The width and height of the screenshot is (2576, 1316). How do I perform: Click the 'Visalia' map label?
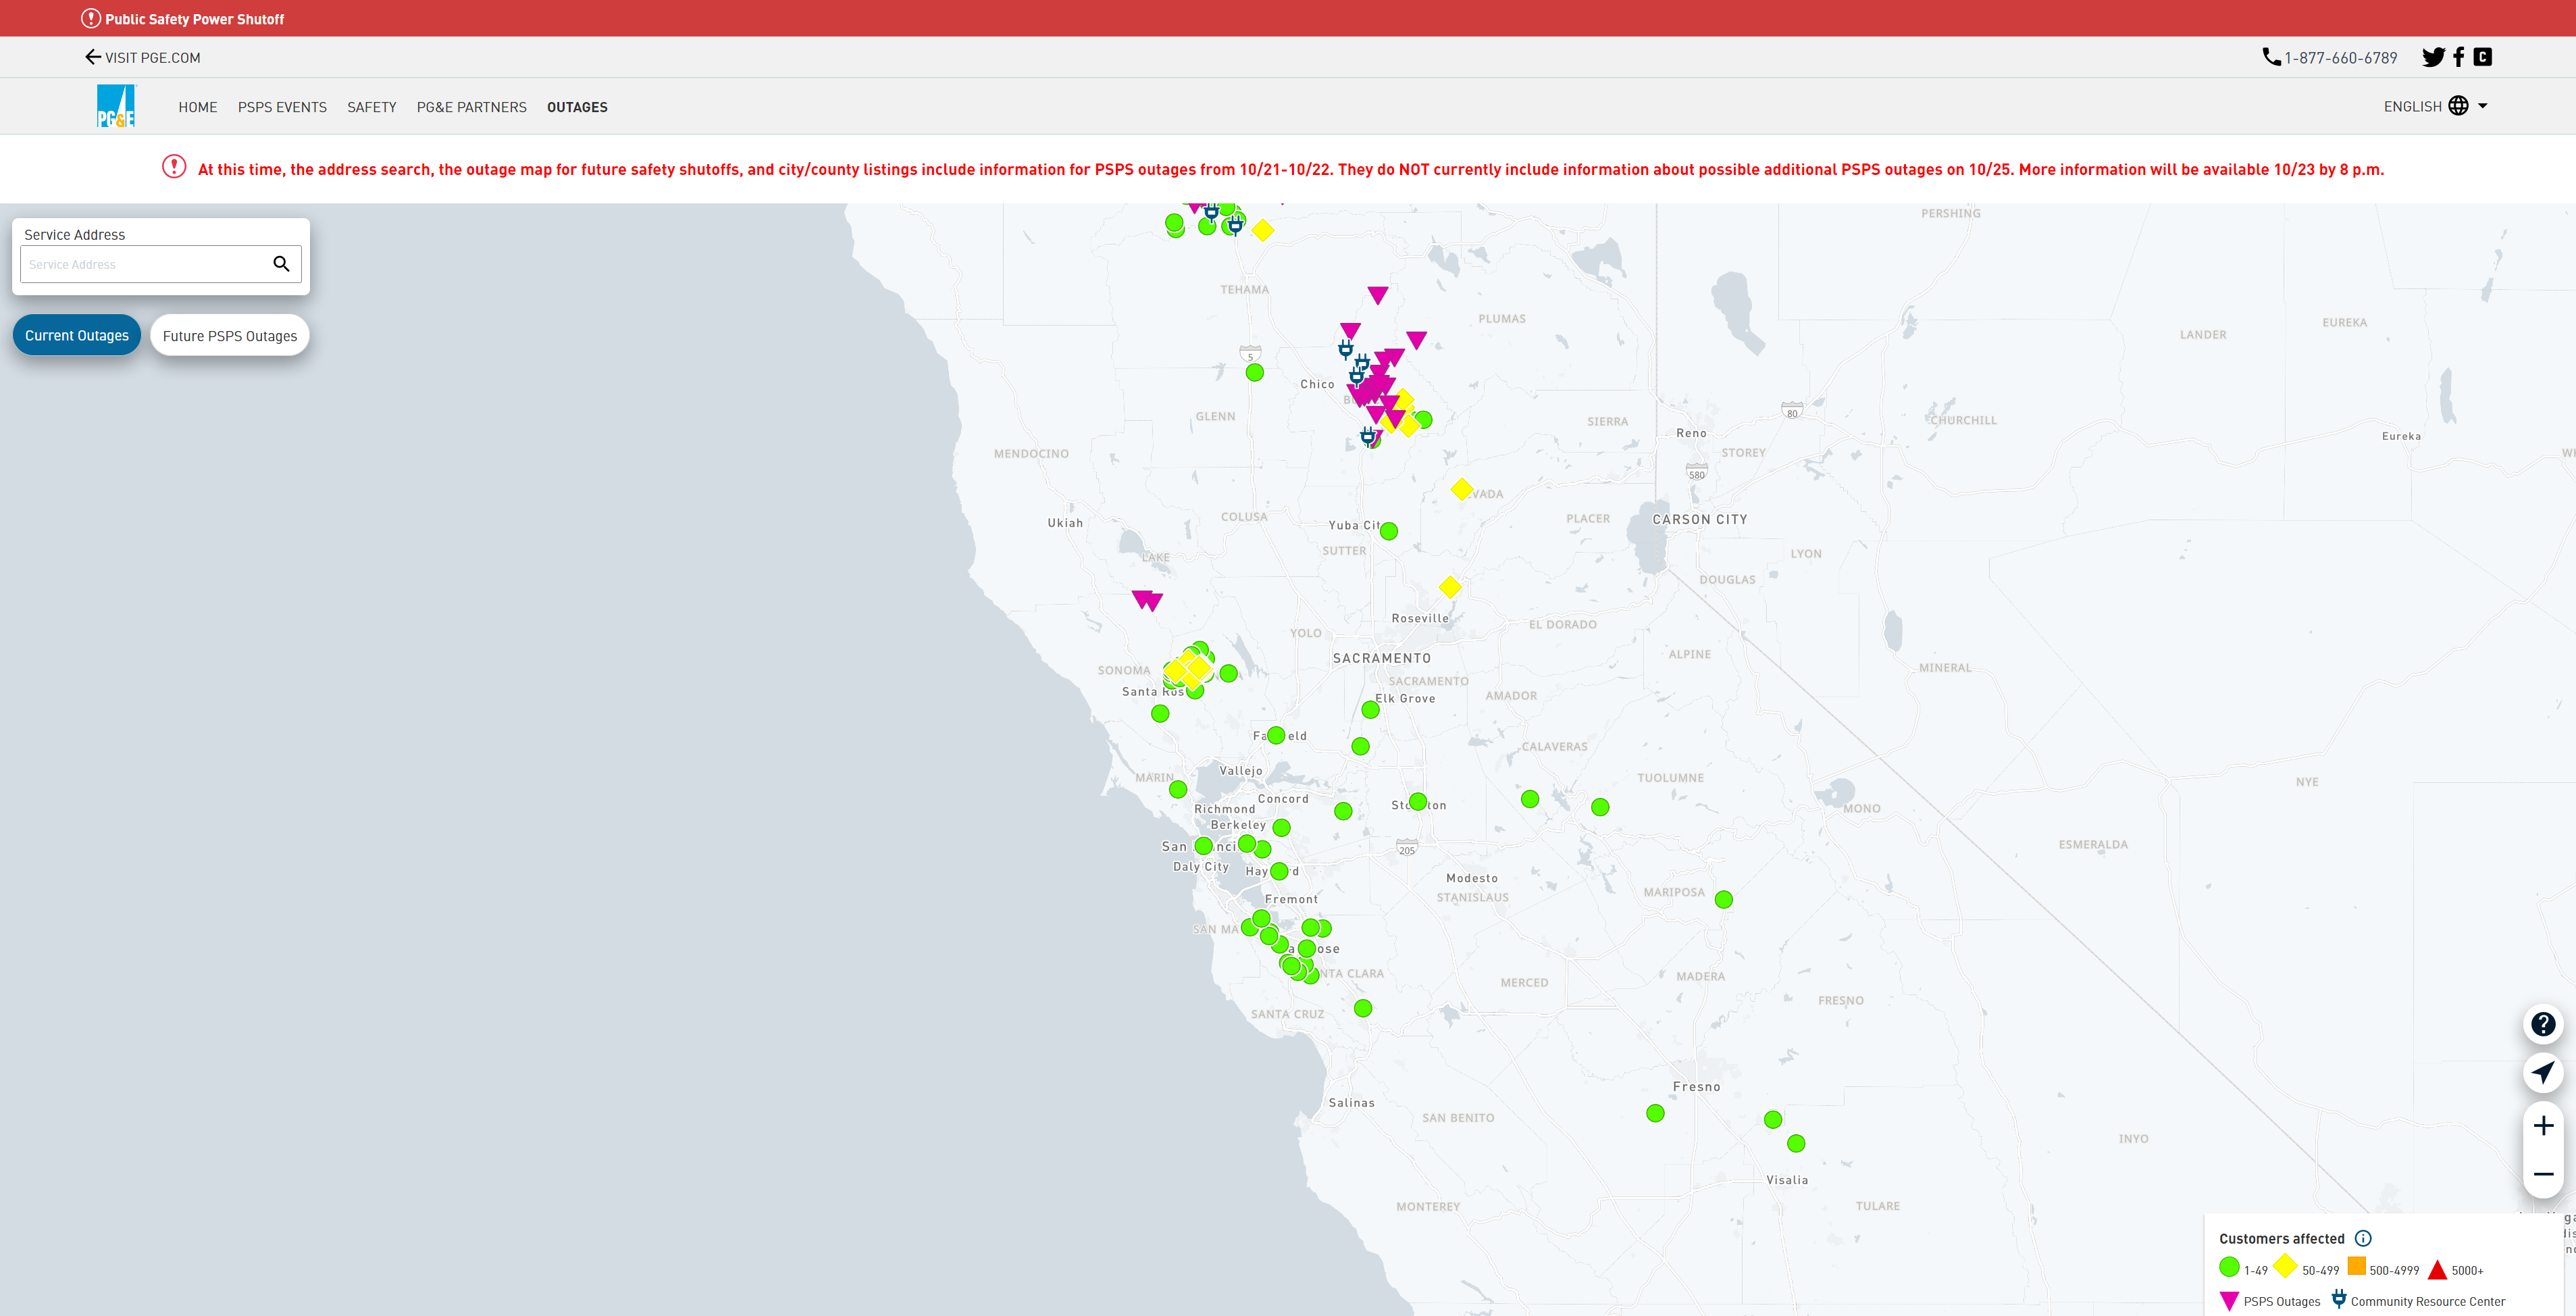pos(1787,1180)
